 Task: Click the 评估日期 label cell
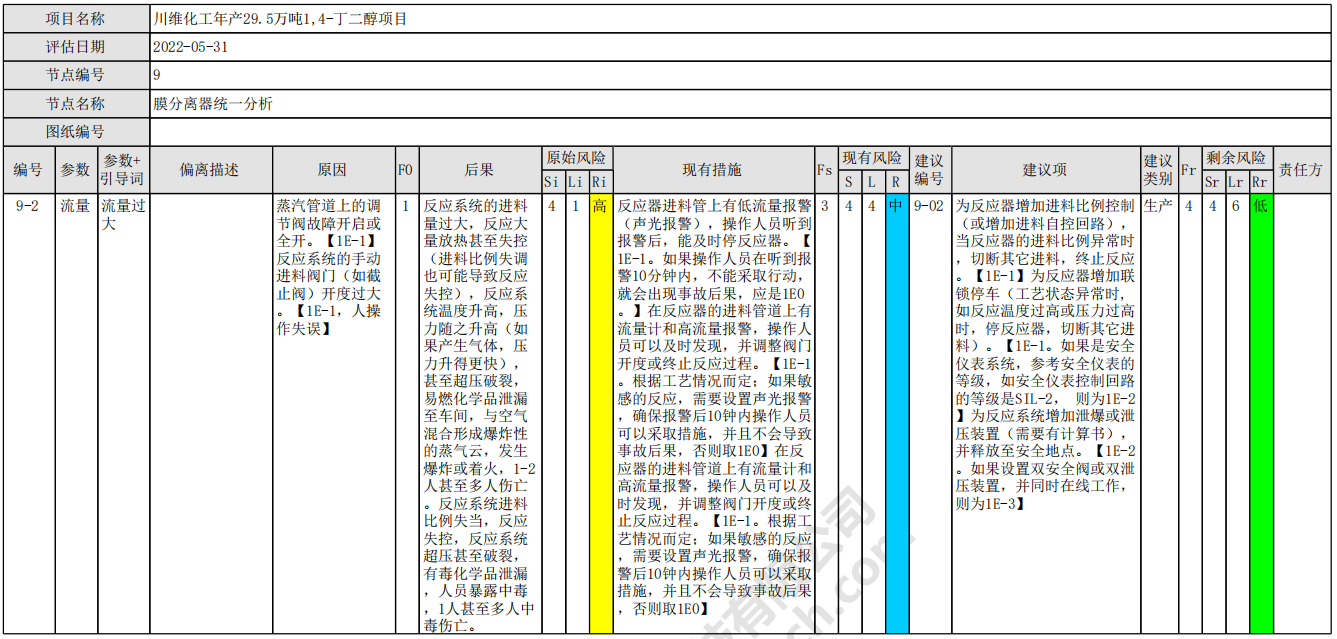tap(76, 47)
